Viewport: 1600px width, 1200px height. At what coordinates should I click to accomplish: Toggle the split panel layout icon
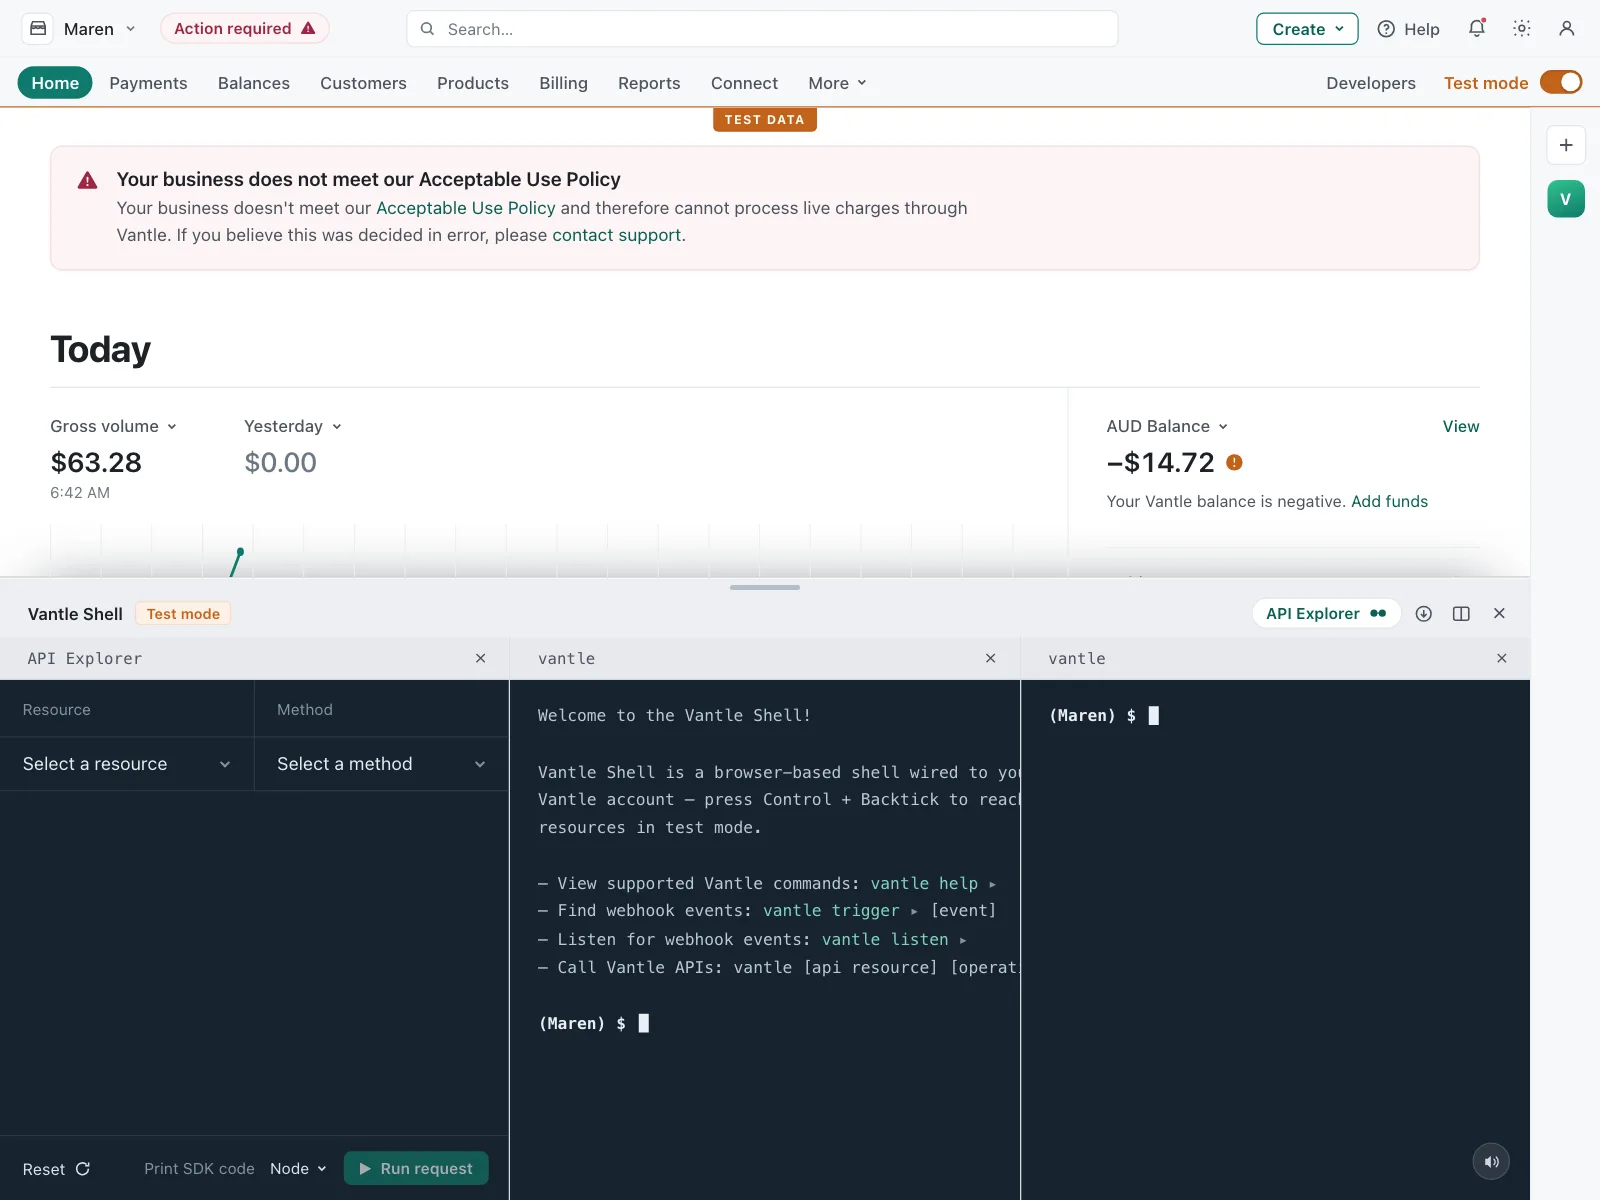[x=1461, y=614]
